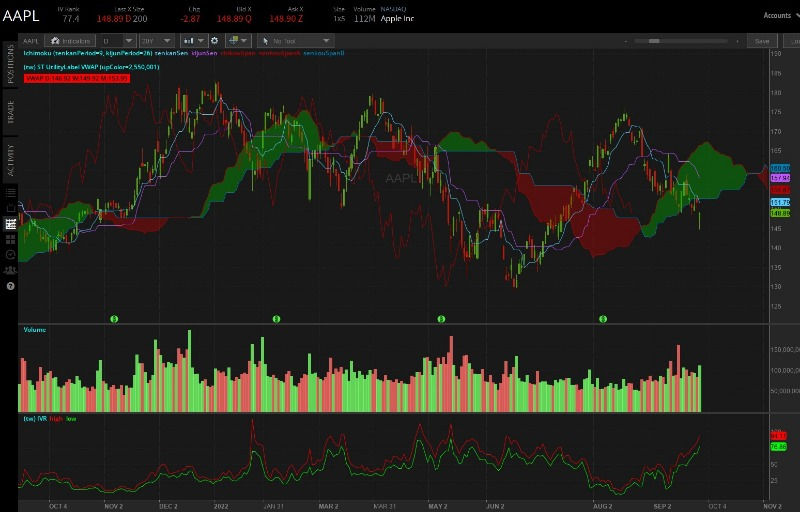The height and width of the screenshot is (512, 800).
Task: Click the Apple Inc company name
Action: (x=397, y=19)
